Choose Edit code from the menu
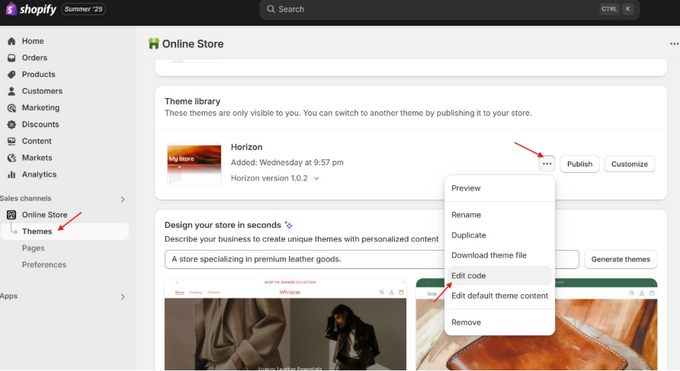The image size is (680, 371). click(500, 276)
